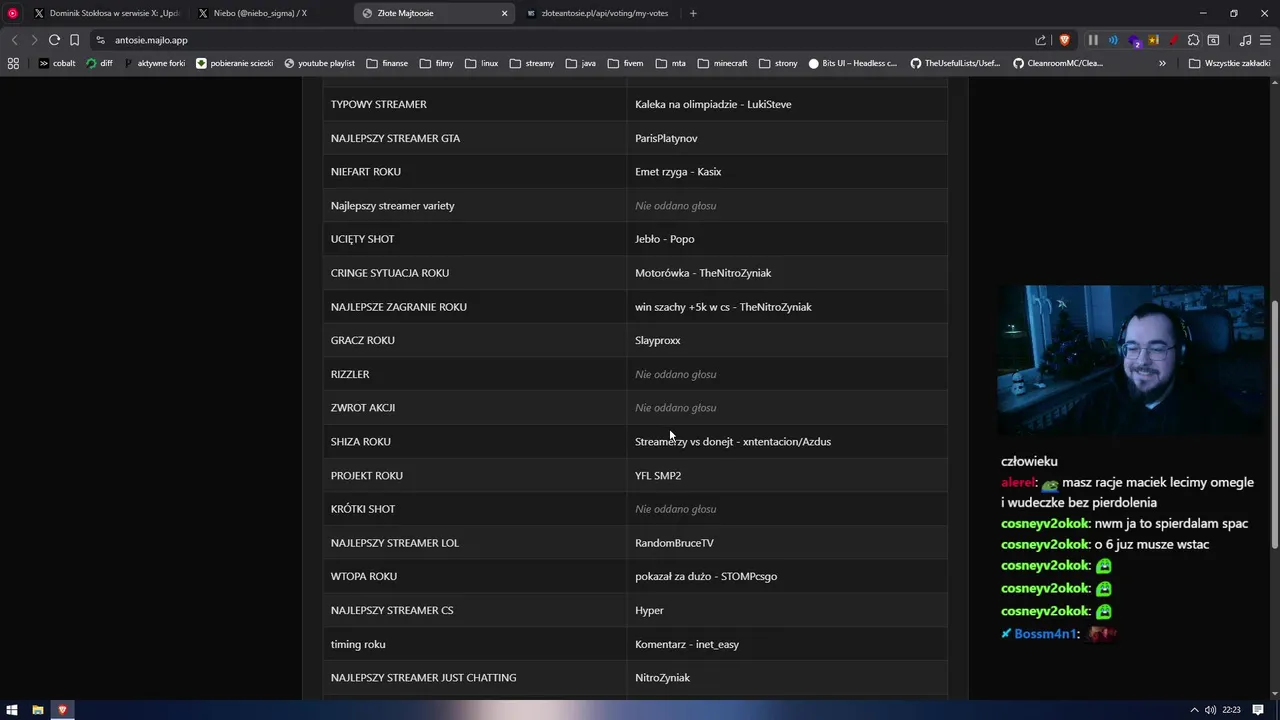Switch to the zloteantosie.pl my-votes tab
This screenshot has width=1280, height=720.
598,13
